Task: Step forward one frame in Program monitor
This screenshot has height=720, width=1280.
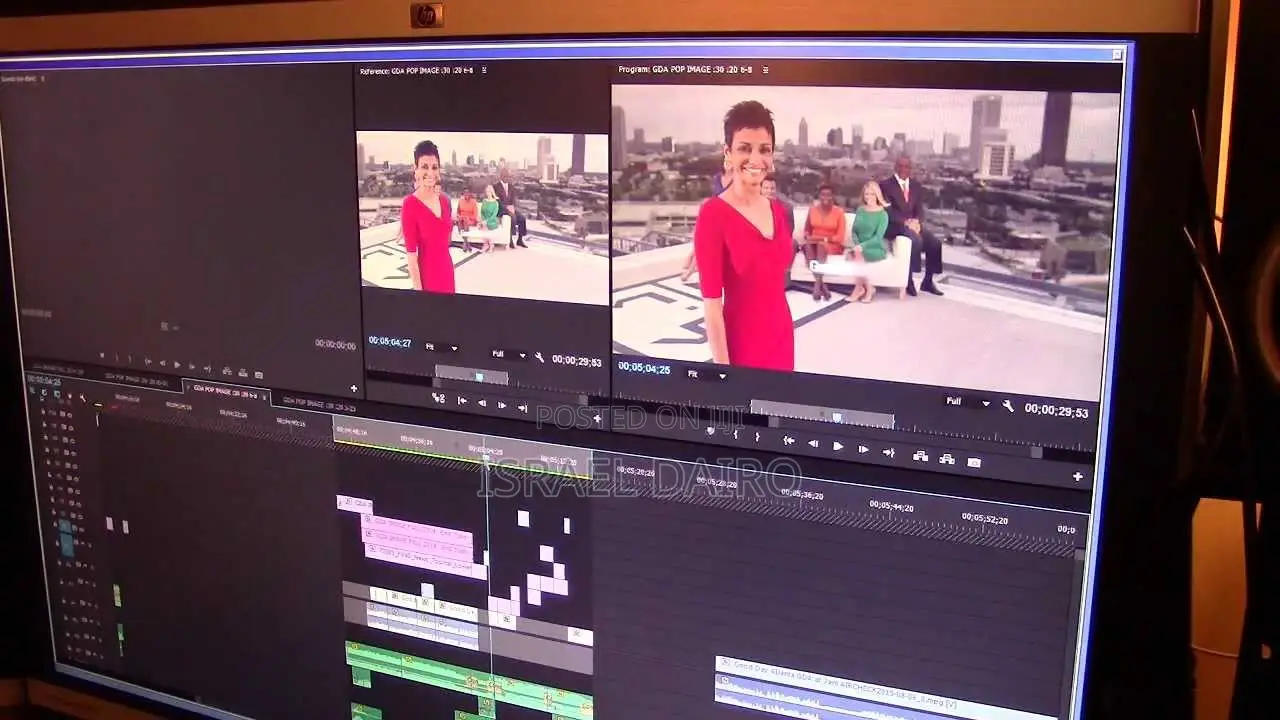Action: (863, 449)
